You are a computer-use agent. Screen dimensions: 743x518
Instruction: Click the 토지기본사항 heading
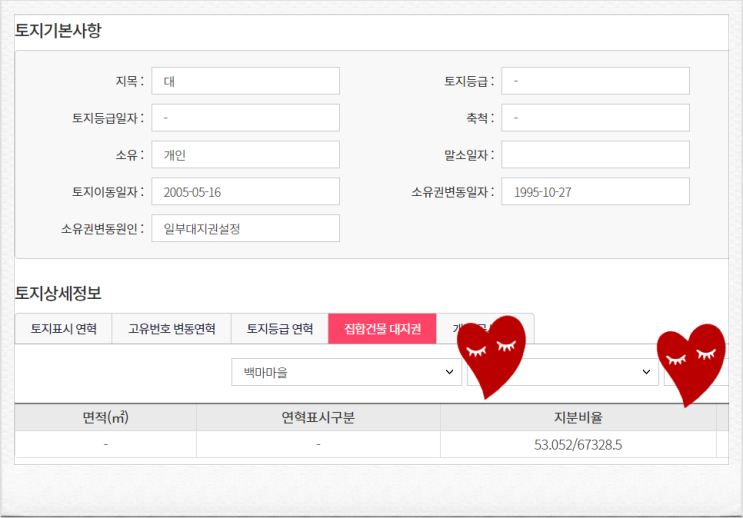58,30
